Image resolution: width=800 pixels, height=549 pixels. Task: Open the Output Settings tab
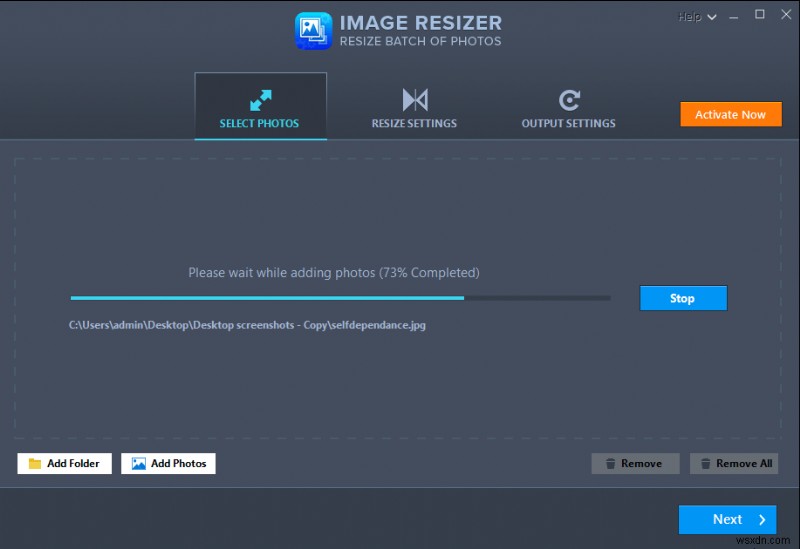tap(568, 109)
